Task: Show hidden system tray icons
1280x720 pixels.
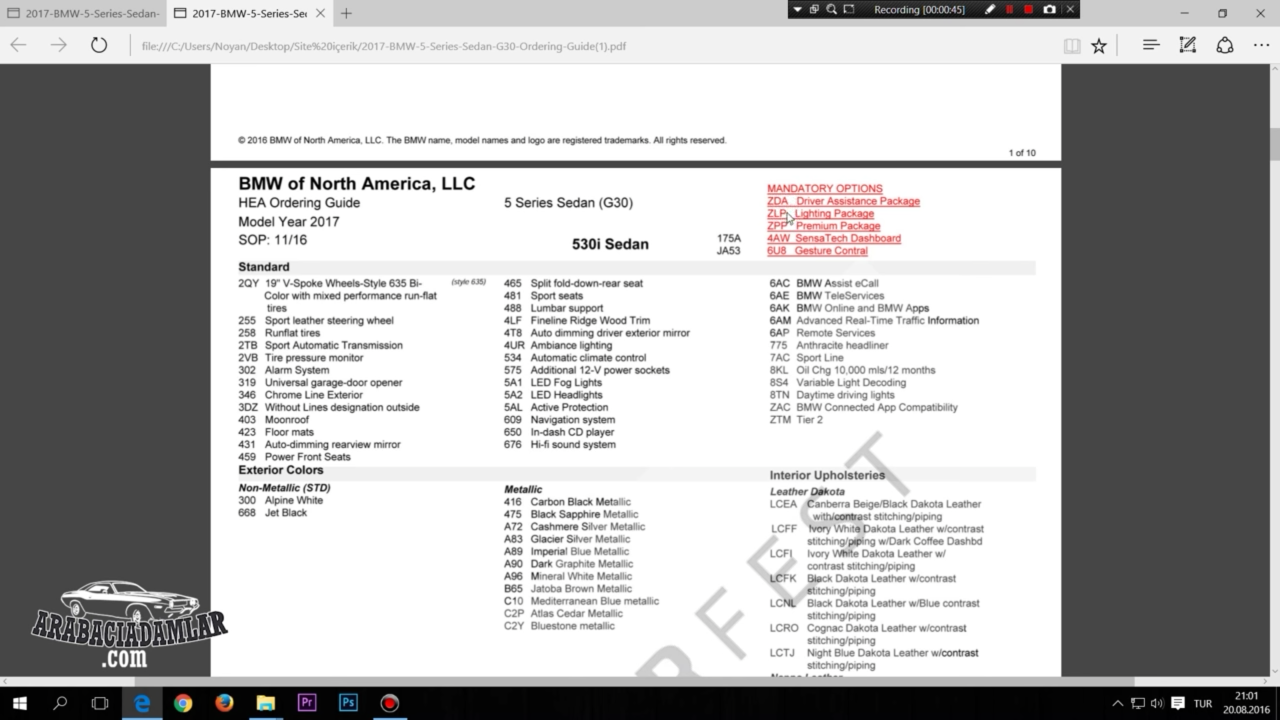Action: 1118,703
